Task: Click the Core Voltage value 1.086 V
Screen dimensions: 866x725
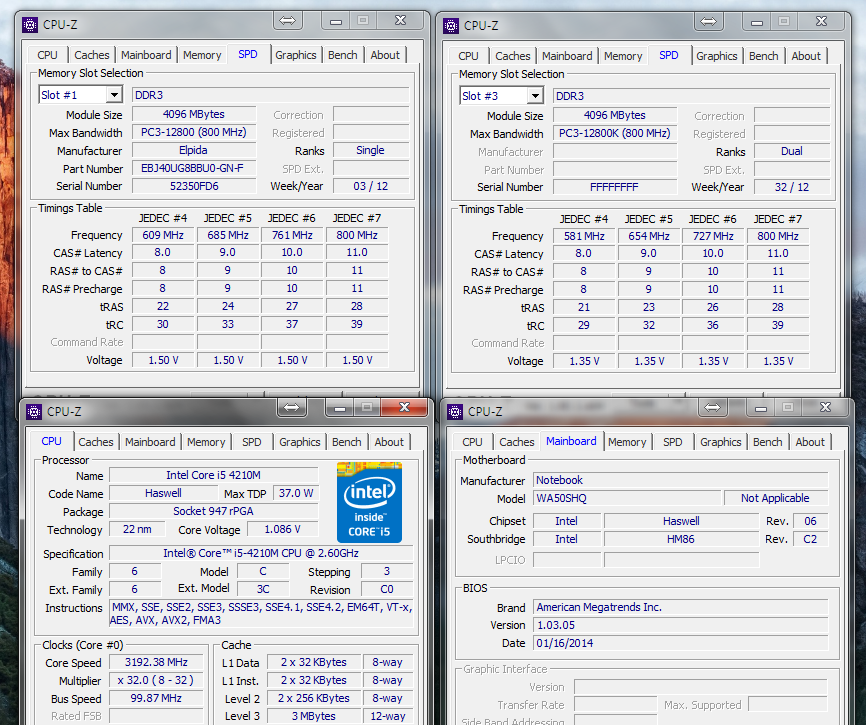Action: (282, 529)
